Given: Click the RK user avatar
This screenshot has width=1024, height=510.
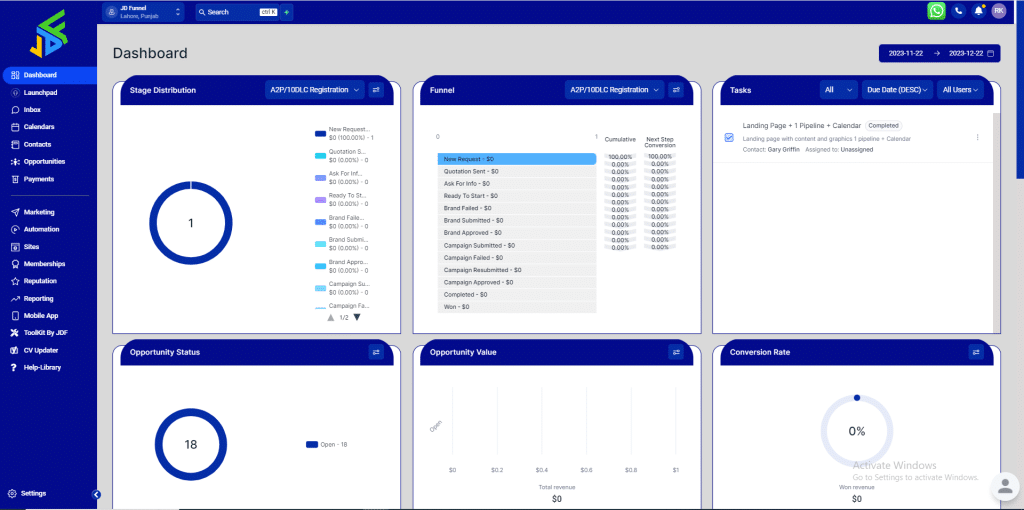Looking at the screenshot, I should click(x=999, y=11).
